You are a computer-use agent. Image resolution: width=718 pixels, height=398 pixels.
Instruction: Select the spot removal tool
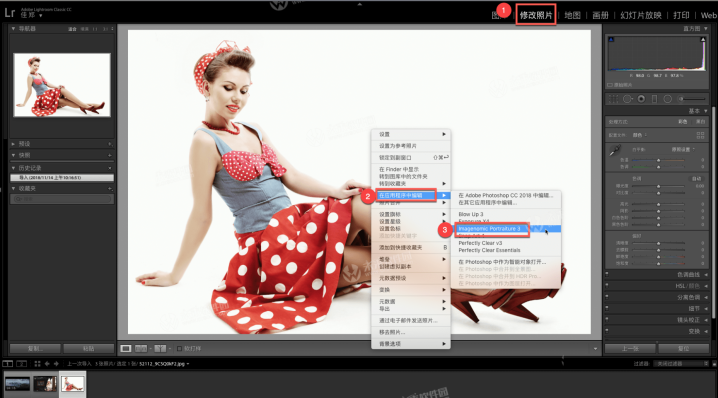point(627,99)
